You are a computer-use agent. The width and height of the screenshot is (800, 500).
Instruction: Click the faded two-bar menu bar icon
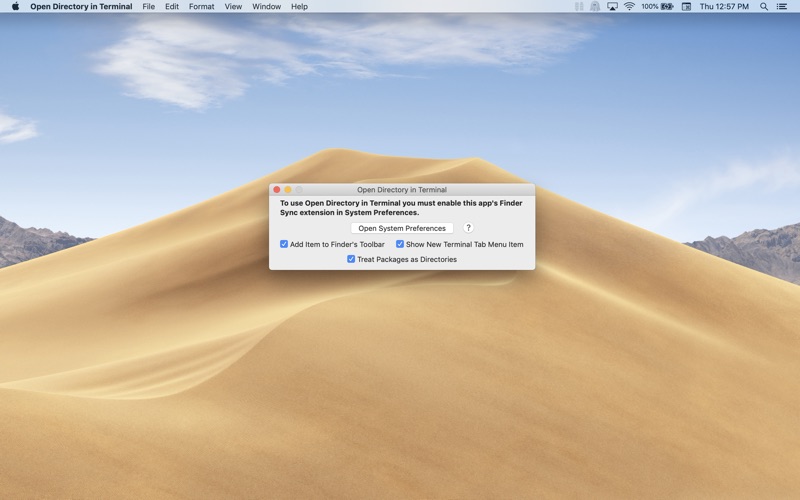(x=579, y=7)
